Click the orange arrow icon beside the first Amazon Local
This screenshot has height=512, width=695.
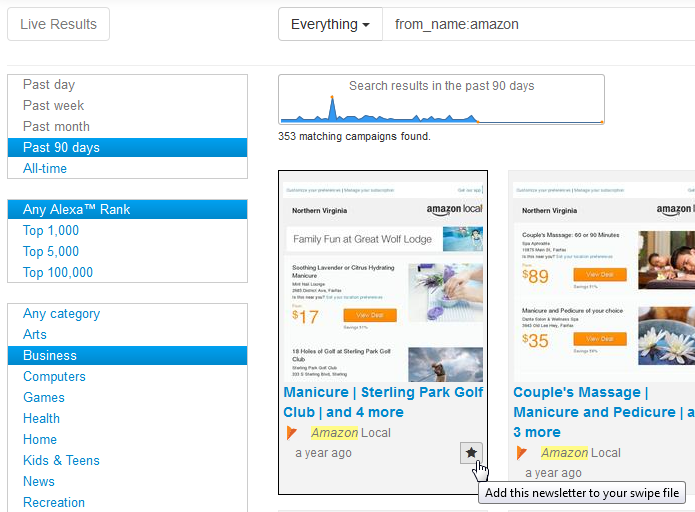pos(291,433)
